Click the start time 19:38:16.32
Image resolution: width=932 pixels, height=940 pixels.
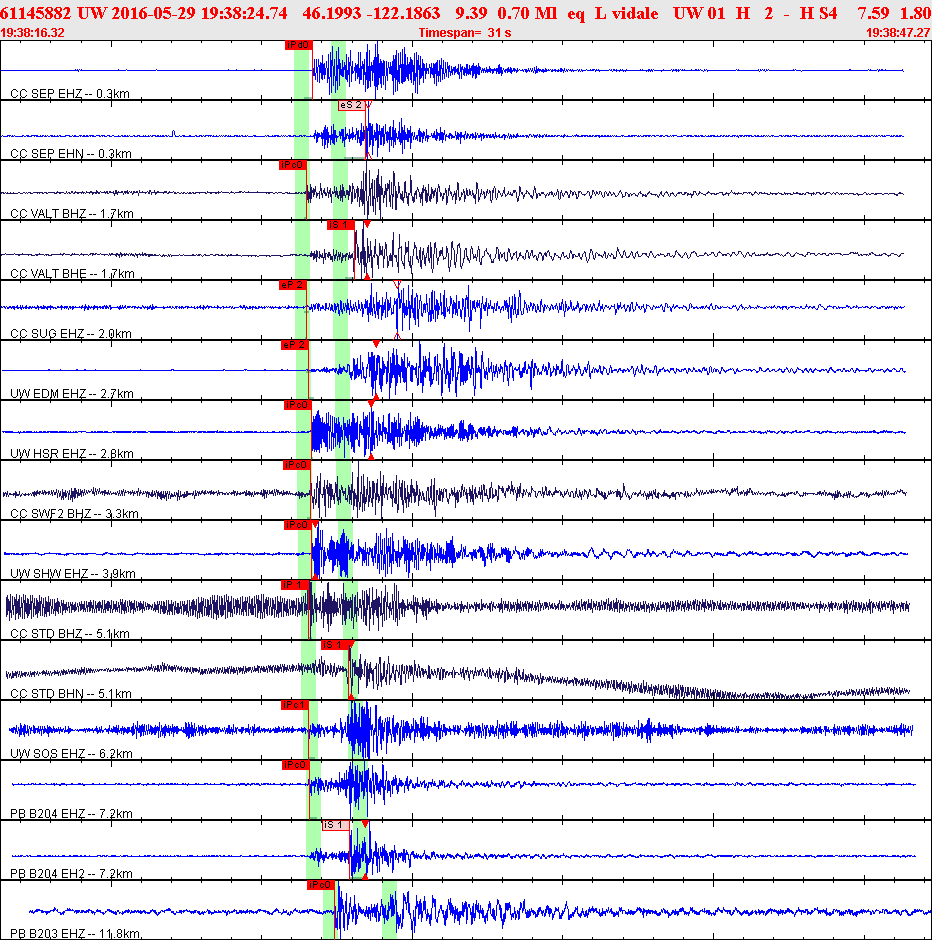[32, 32]
